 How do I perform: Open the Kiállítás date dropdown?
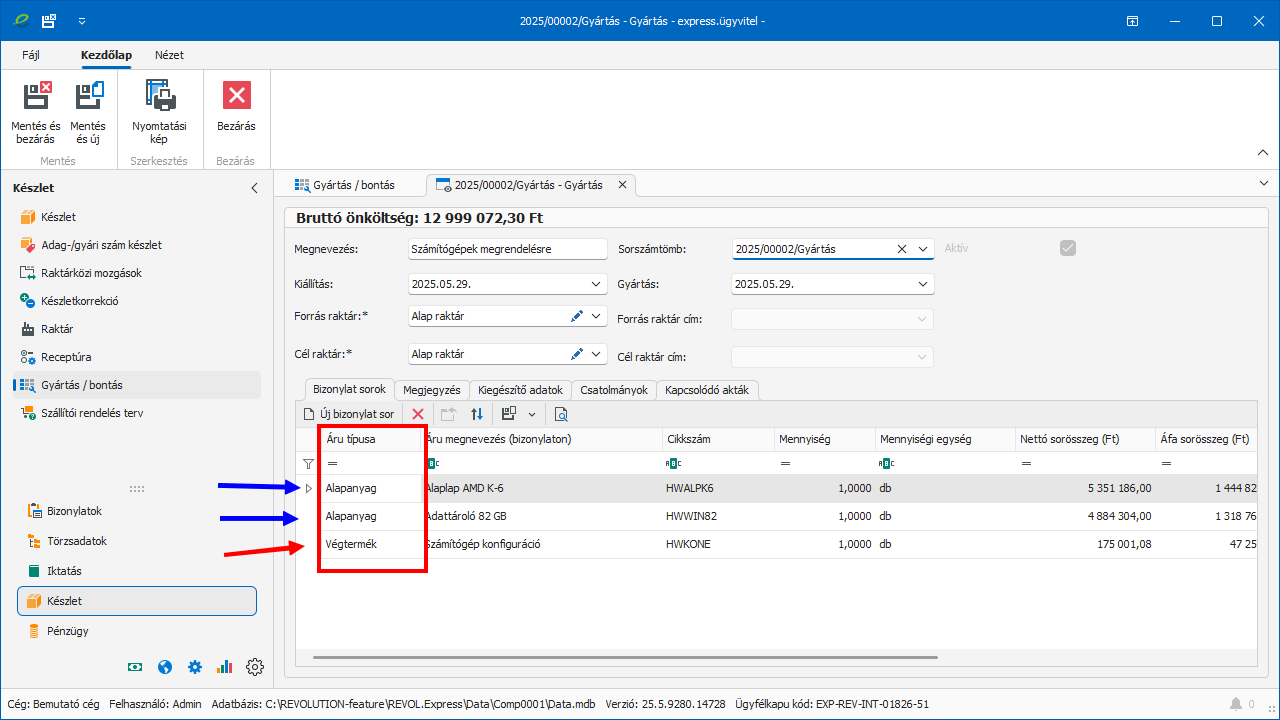[598, 284]
